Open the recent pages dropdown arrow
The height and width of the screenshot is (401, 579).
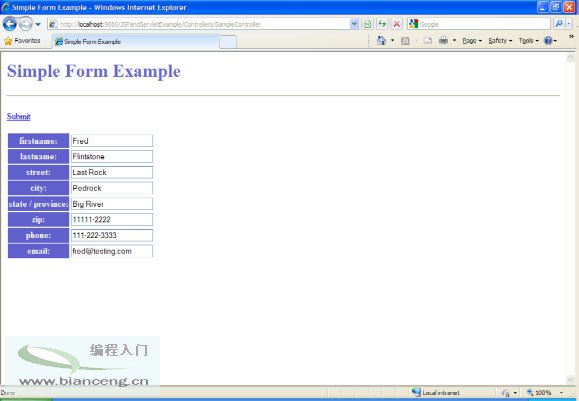click(x=38, y=24)
